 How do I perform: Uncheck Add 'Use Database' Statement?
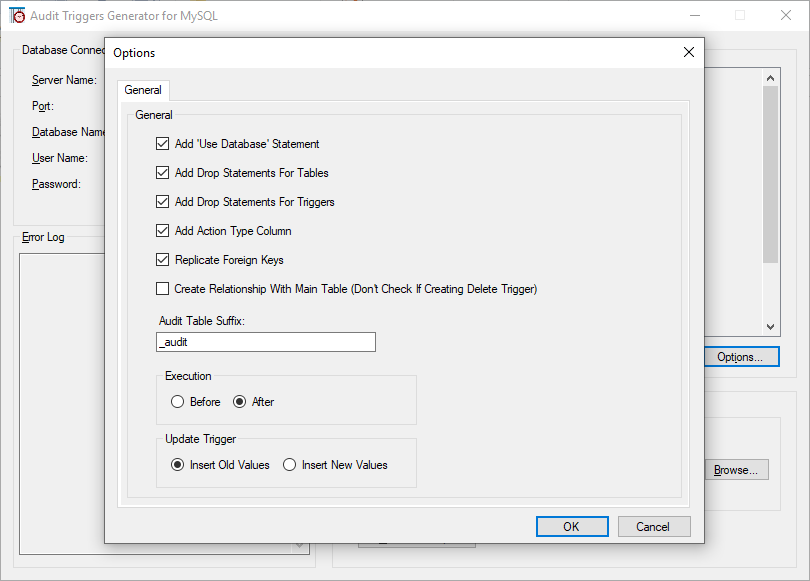click(x=163, y=143)
